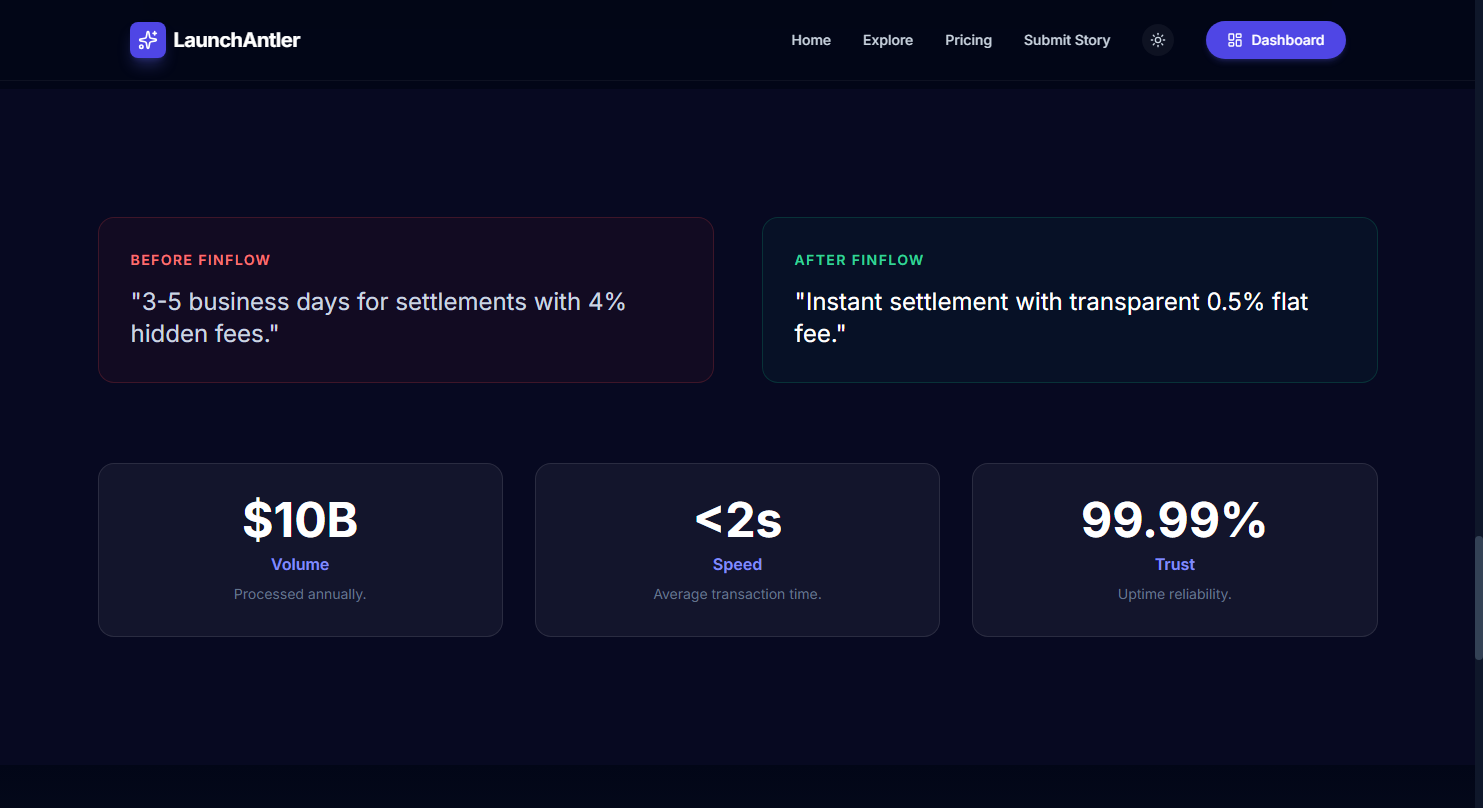Toggle the light/dark theme sun icon
Image resolution: width=1483 pixels, height=808 pixels.
1158,40
